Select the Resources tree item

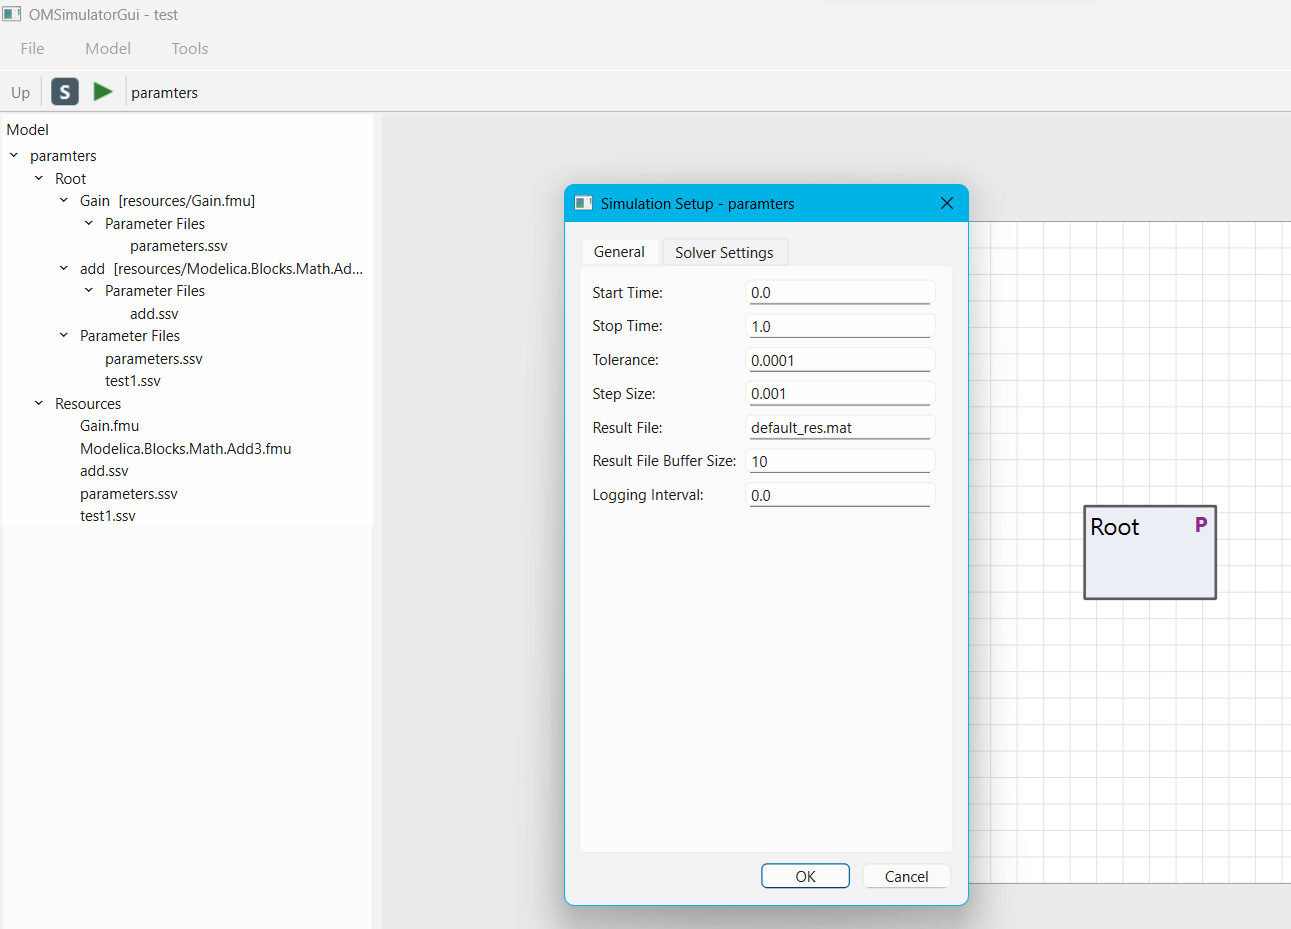coord(88,403)
